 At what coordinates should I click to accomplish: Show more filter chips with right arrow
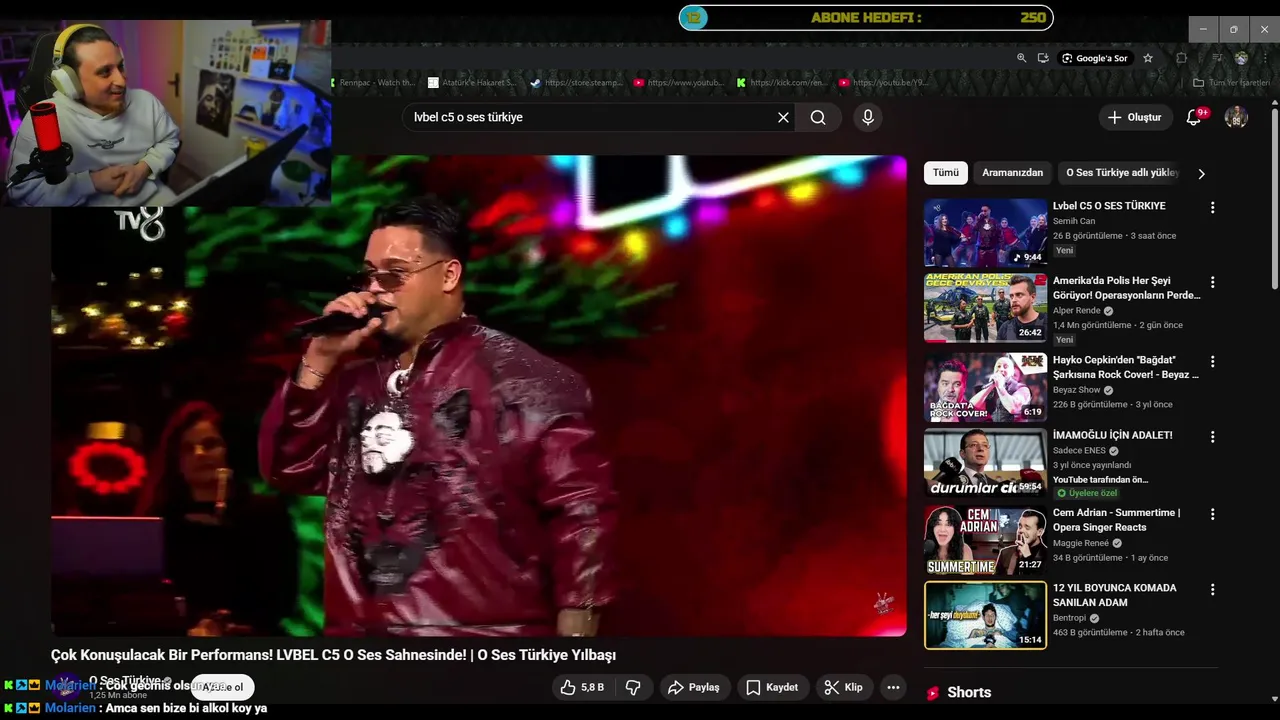click(1201, 173)
